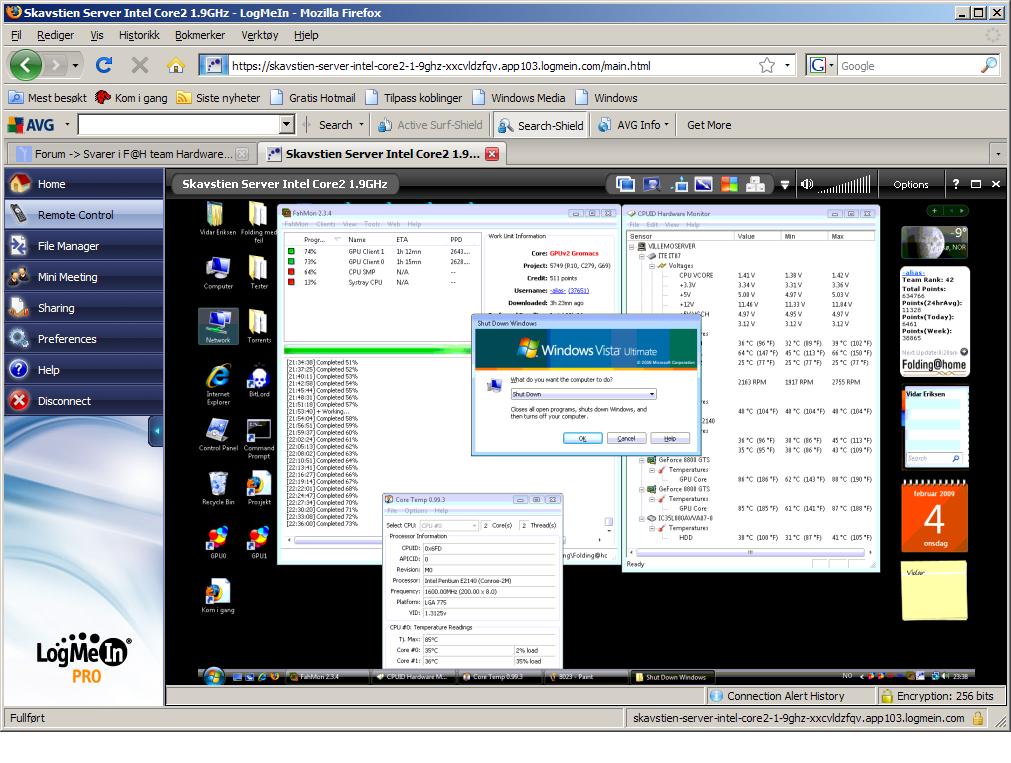Close the Skavstien Server browser tab
Viewport: 1011px width, 763px height.
[x=492, y=154]
